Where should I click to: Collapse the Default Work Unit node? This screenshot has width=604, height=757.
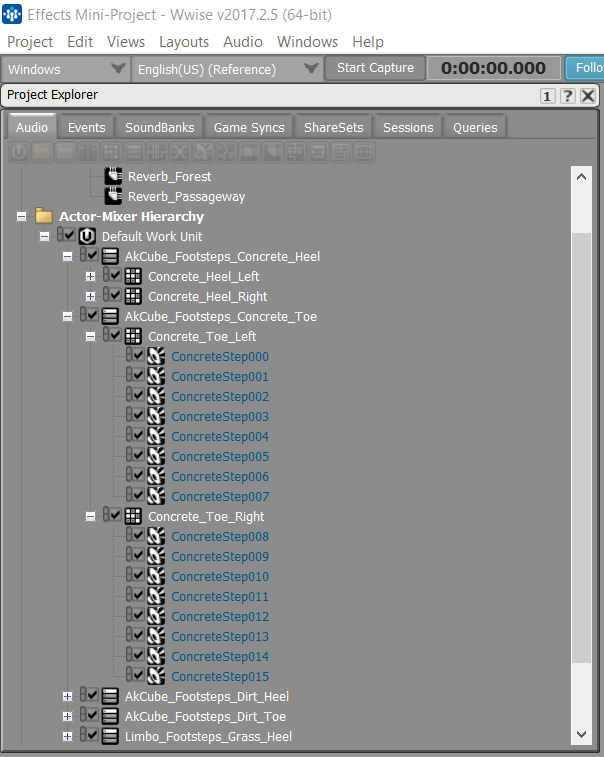(44, 237)
